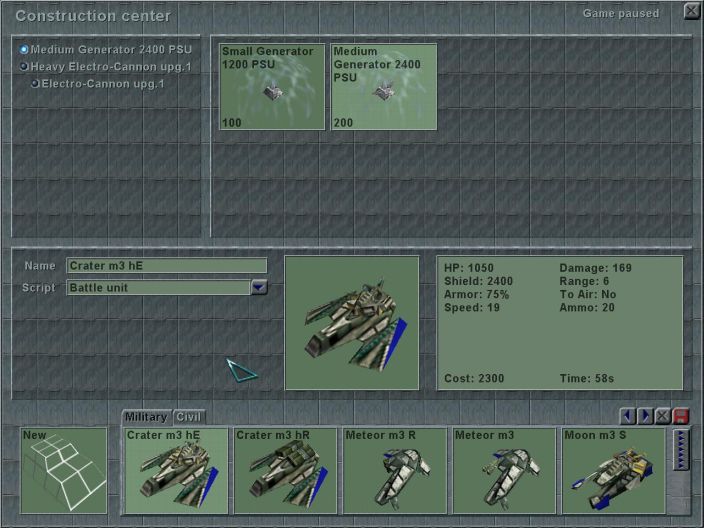Click the unit list scroll arrows strip
The width and height of the screenshot is (704, 528).
tap(681, 450)
